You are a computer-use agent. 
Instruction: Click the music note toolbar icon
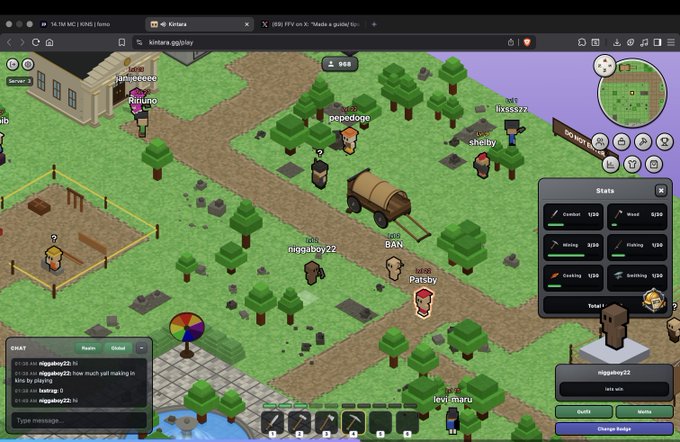point(644,42)
